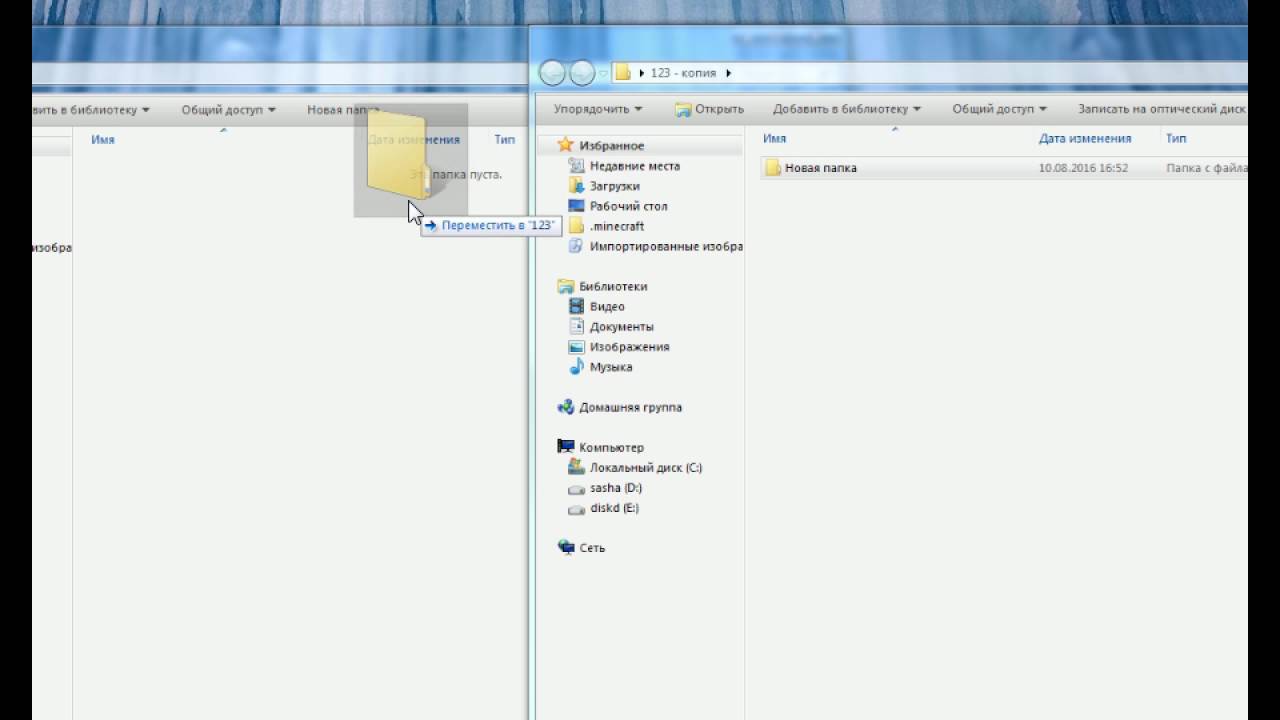Open the Видео library

(607, 306)
